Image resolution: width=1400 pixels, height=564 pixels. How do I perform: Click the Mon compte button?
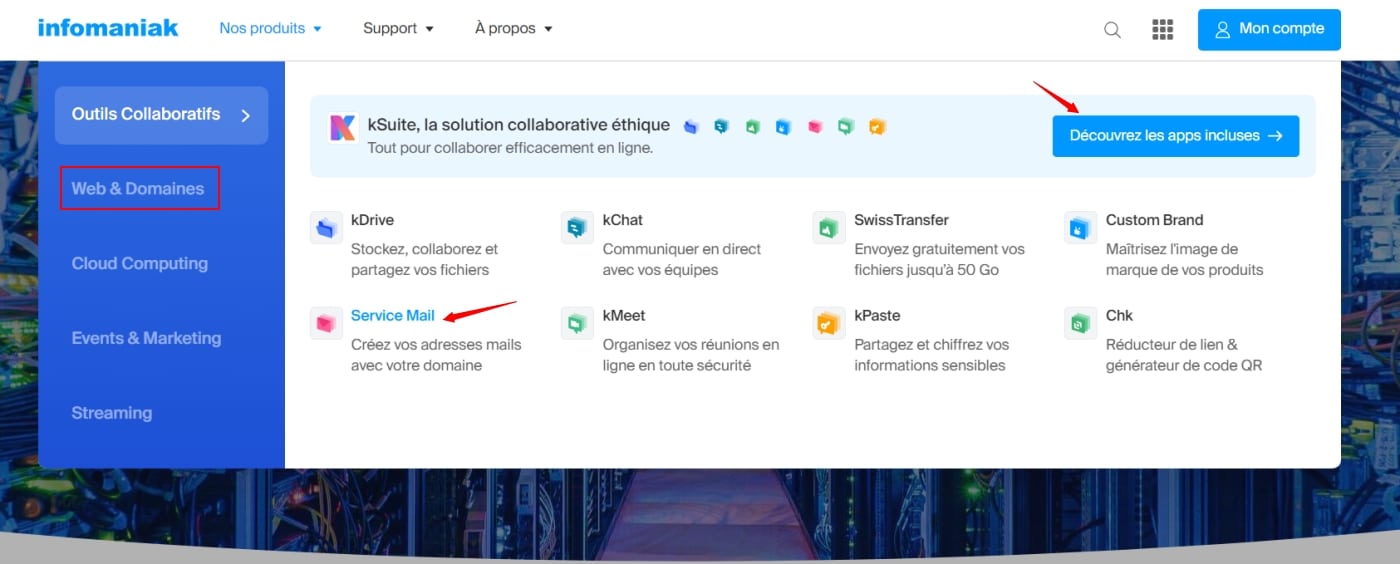[x=1269, y=29]
